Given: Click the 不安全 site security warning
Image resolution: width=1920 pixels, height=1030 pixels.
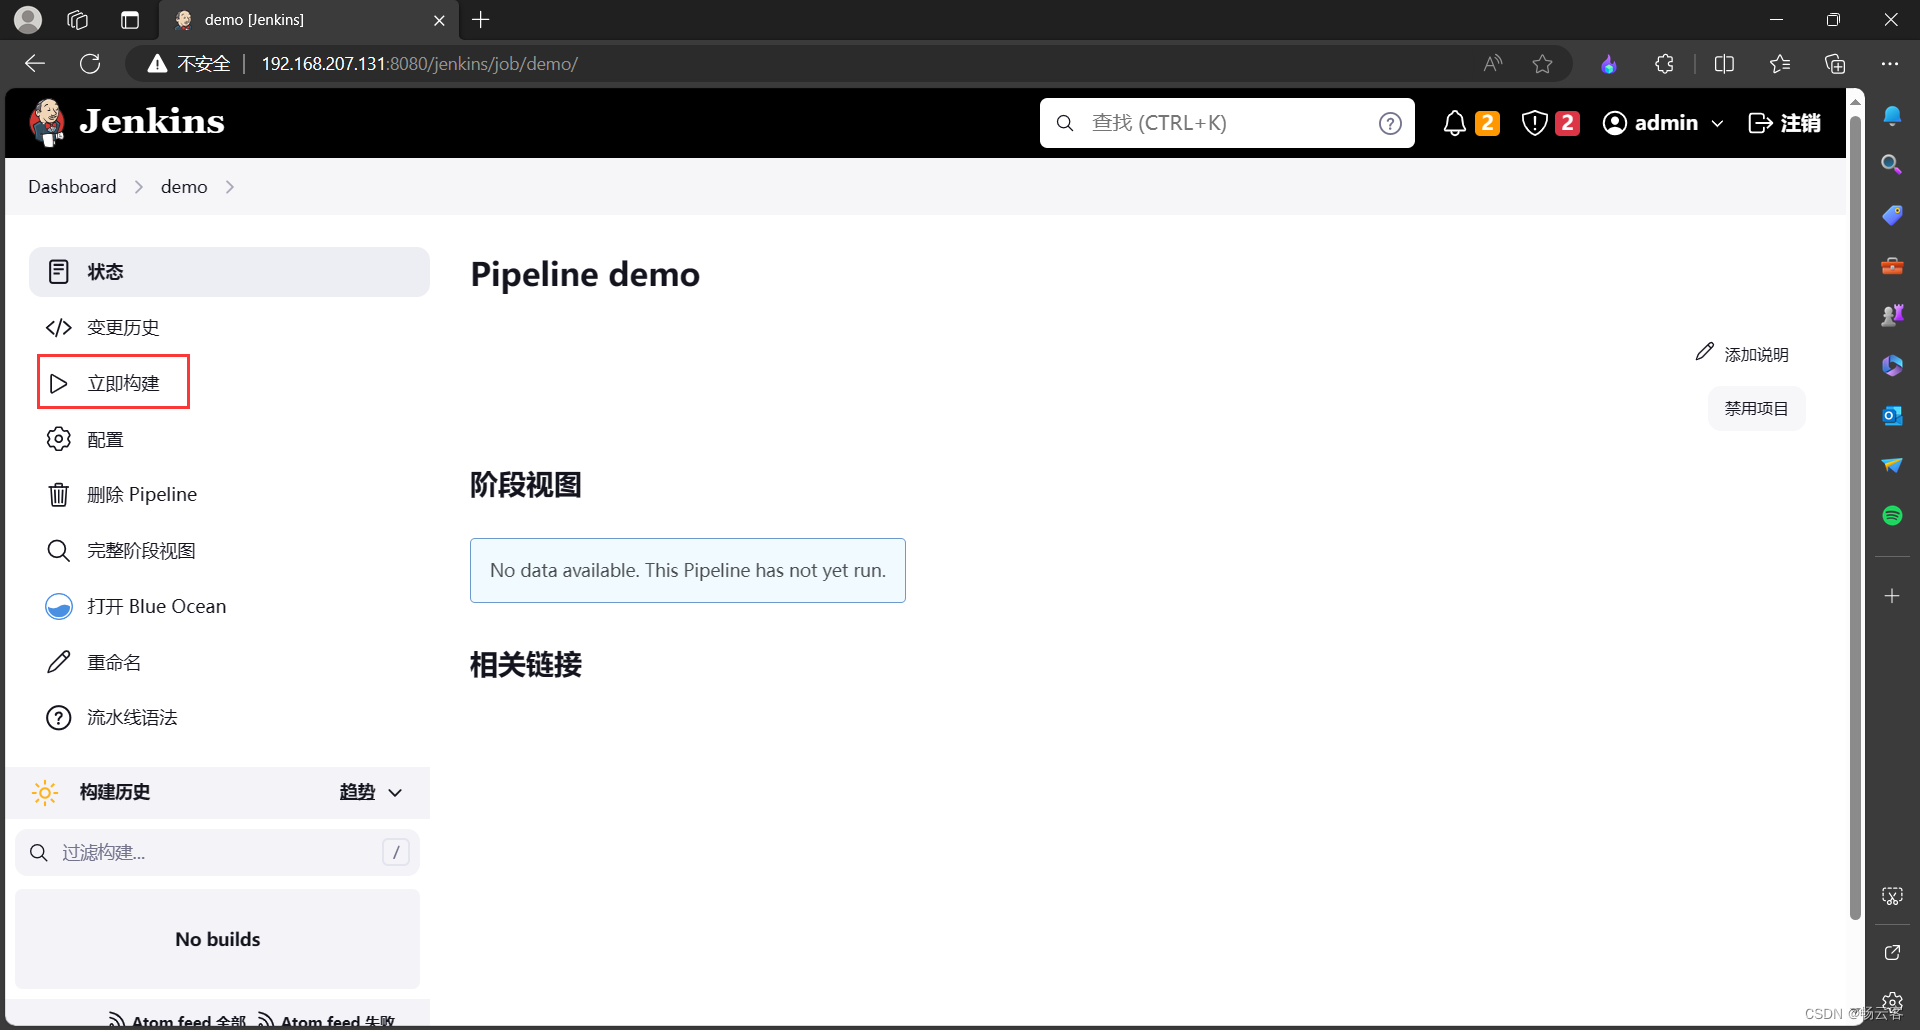Looking at the screenshot, I should click(x=189, y=64).
